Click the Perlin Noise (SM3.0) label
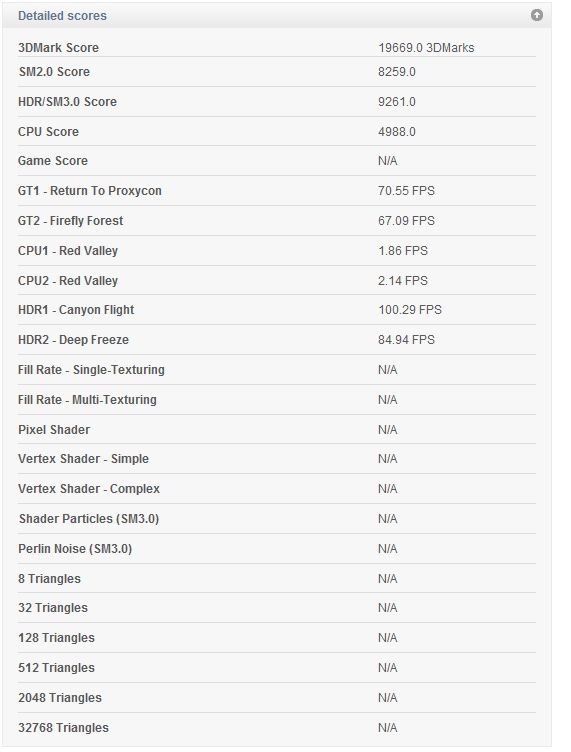 [x=75, y=549]
